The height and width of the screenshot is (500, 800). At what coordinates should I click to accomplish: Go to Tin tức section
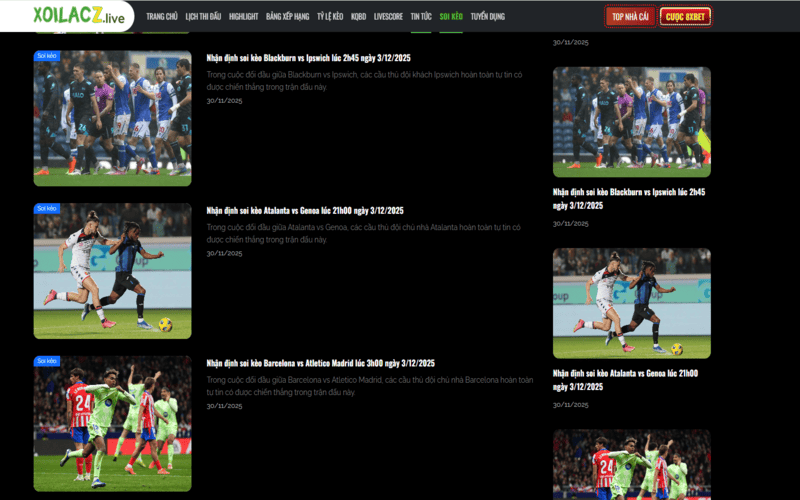pos(421,17)
